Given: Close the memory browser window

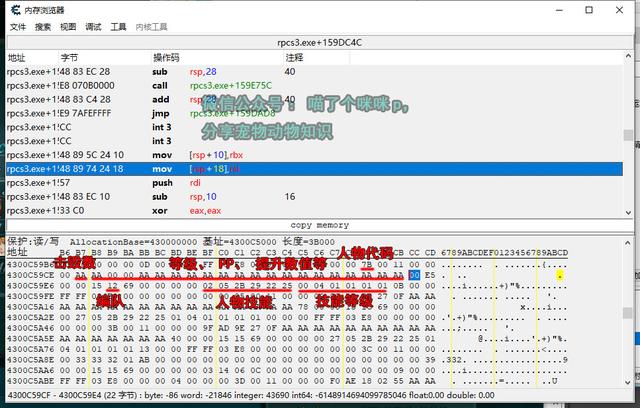Looking at the screenshot, I should click(619, 10).
